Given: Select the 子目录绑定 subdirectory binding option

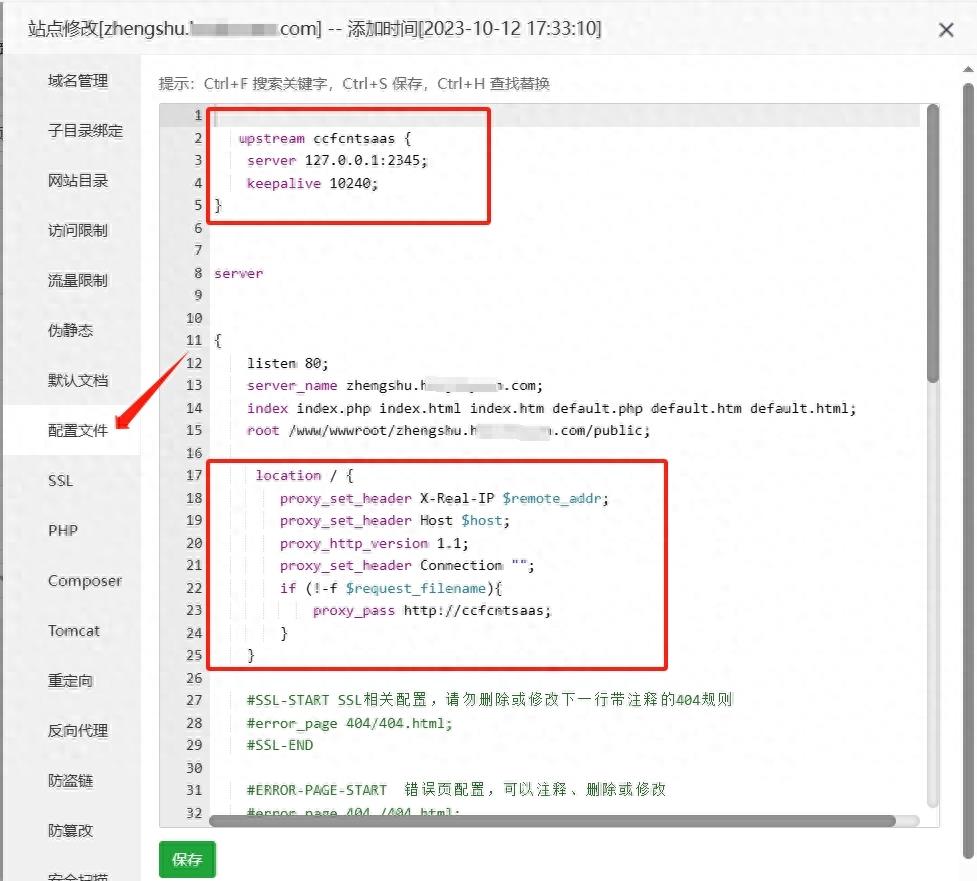Looking at the screenshot, I should click(85, 131).
